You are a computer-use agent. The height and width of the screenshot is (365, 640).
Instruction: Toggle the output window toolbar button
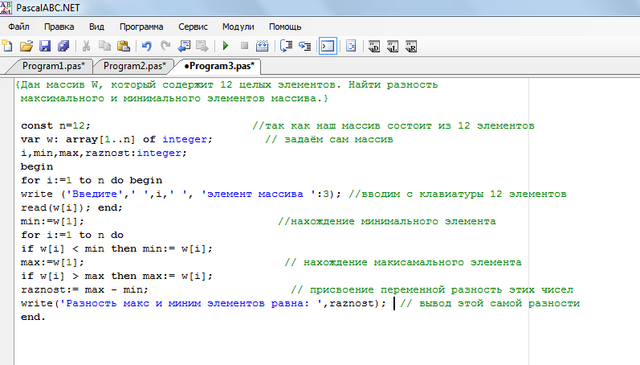coord(328,46)
